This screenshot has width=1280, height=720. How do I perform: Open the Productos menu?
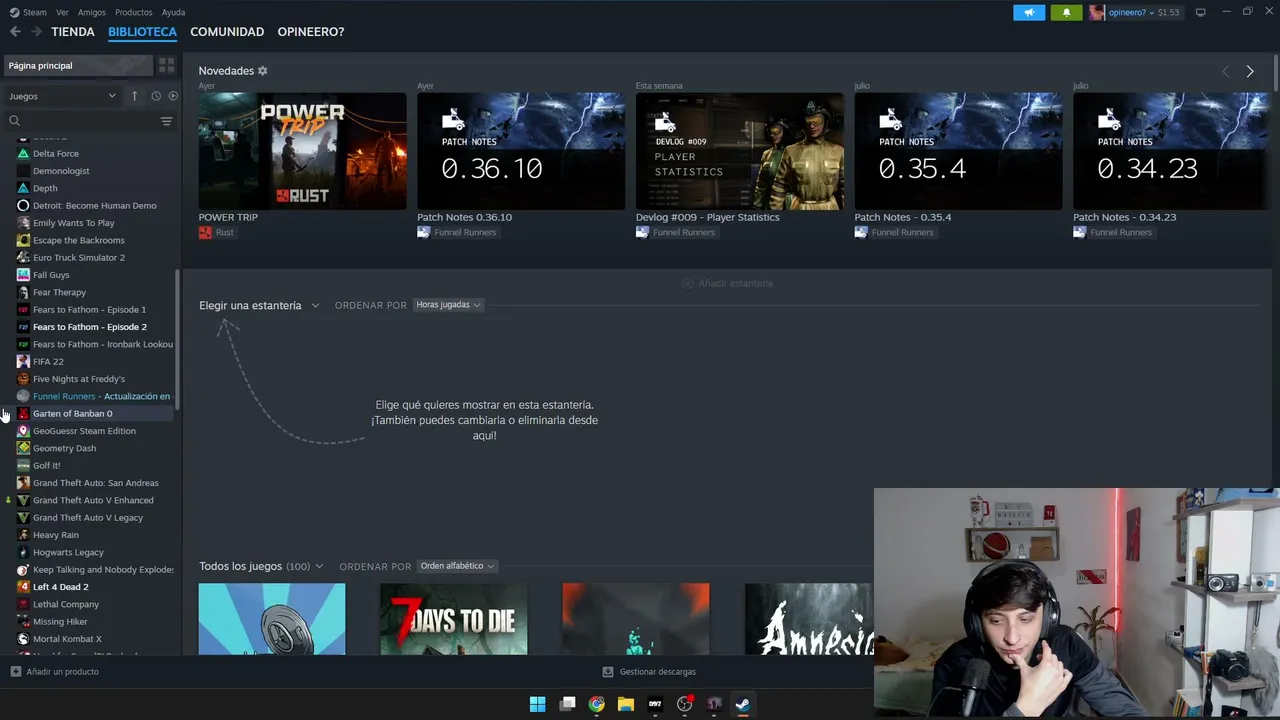[x=134, y=12]
